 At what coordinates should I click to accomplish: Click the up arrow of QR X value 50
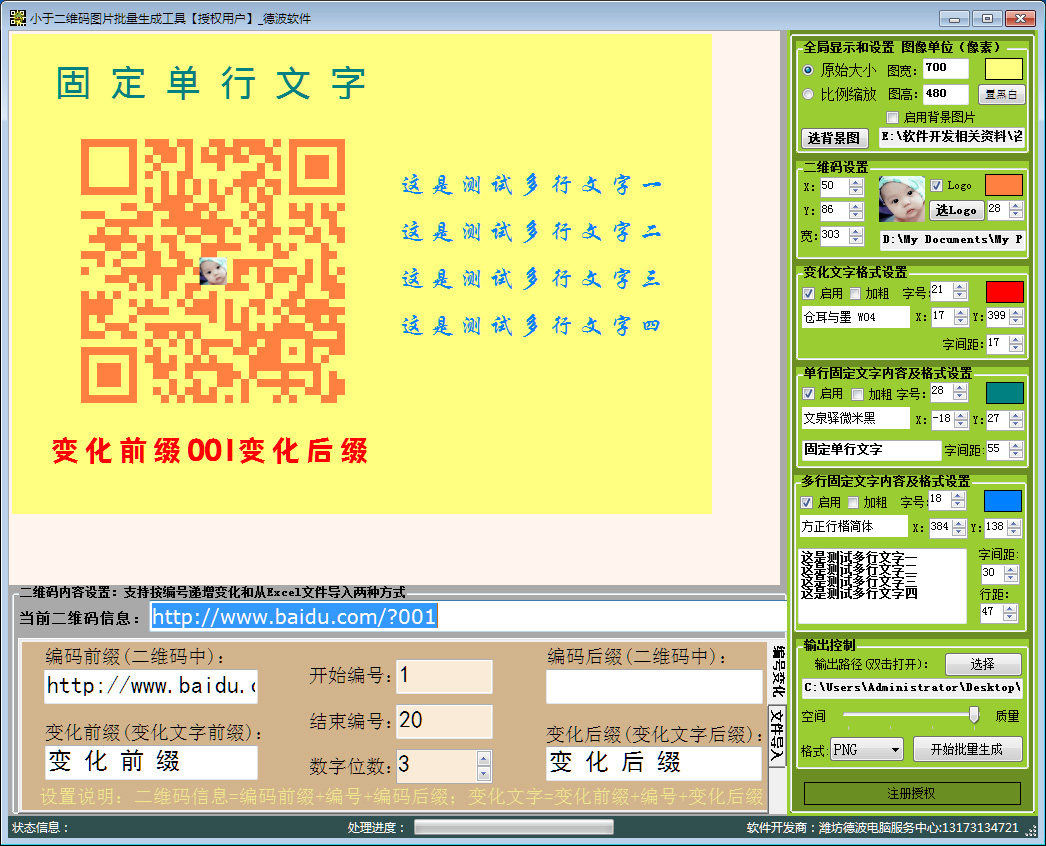point(857,182)
